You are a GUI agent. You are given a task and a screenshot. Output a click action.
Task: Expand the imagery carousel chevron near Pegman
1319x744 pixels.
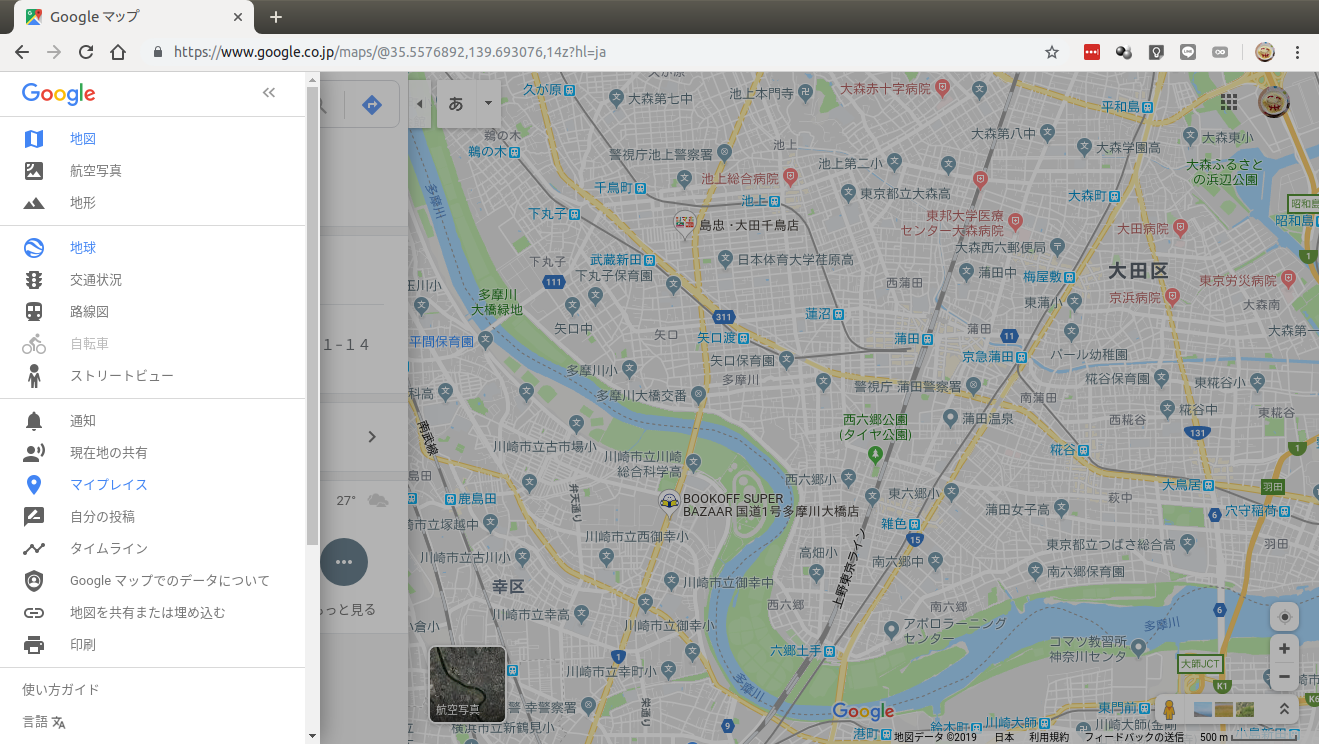pyautogui.click(x=1284, y=708)
